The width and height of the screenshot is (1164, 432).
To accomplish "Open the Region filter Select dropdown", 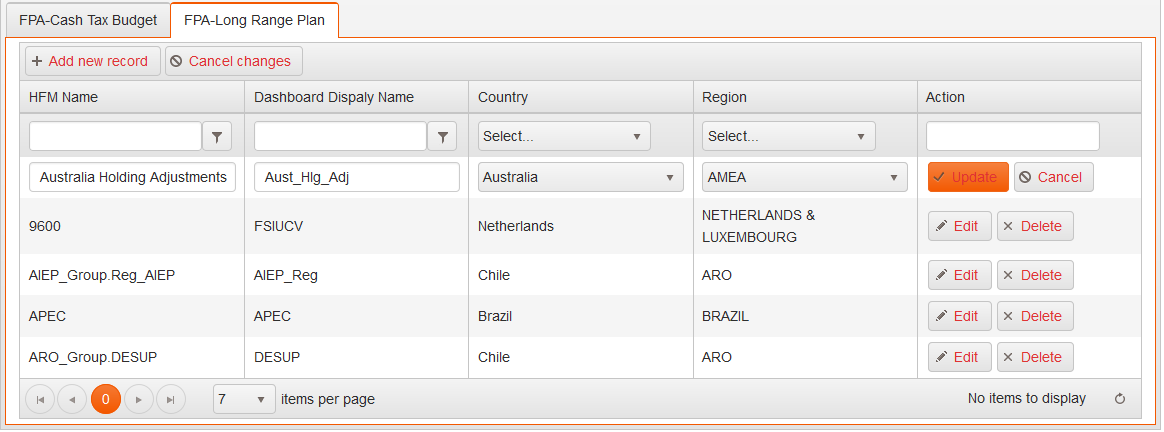I will pyautogui.click(x=788, y=136).
